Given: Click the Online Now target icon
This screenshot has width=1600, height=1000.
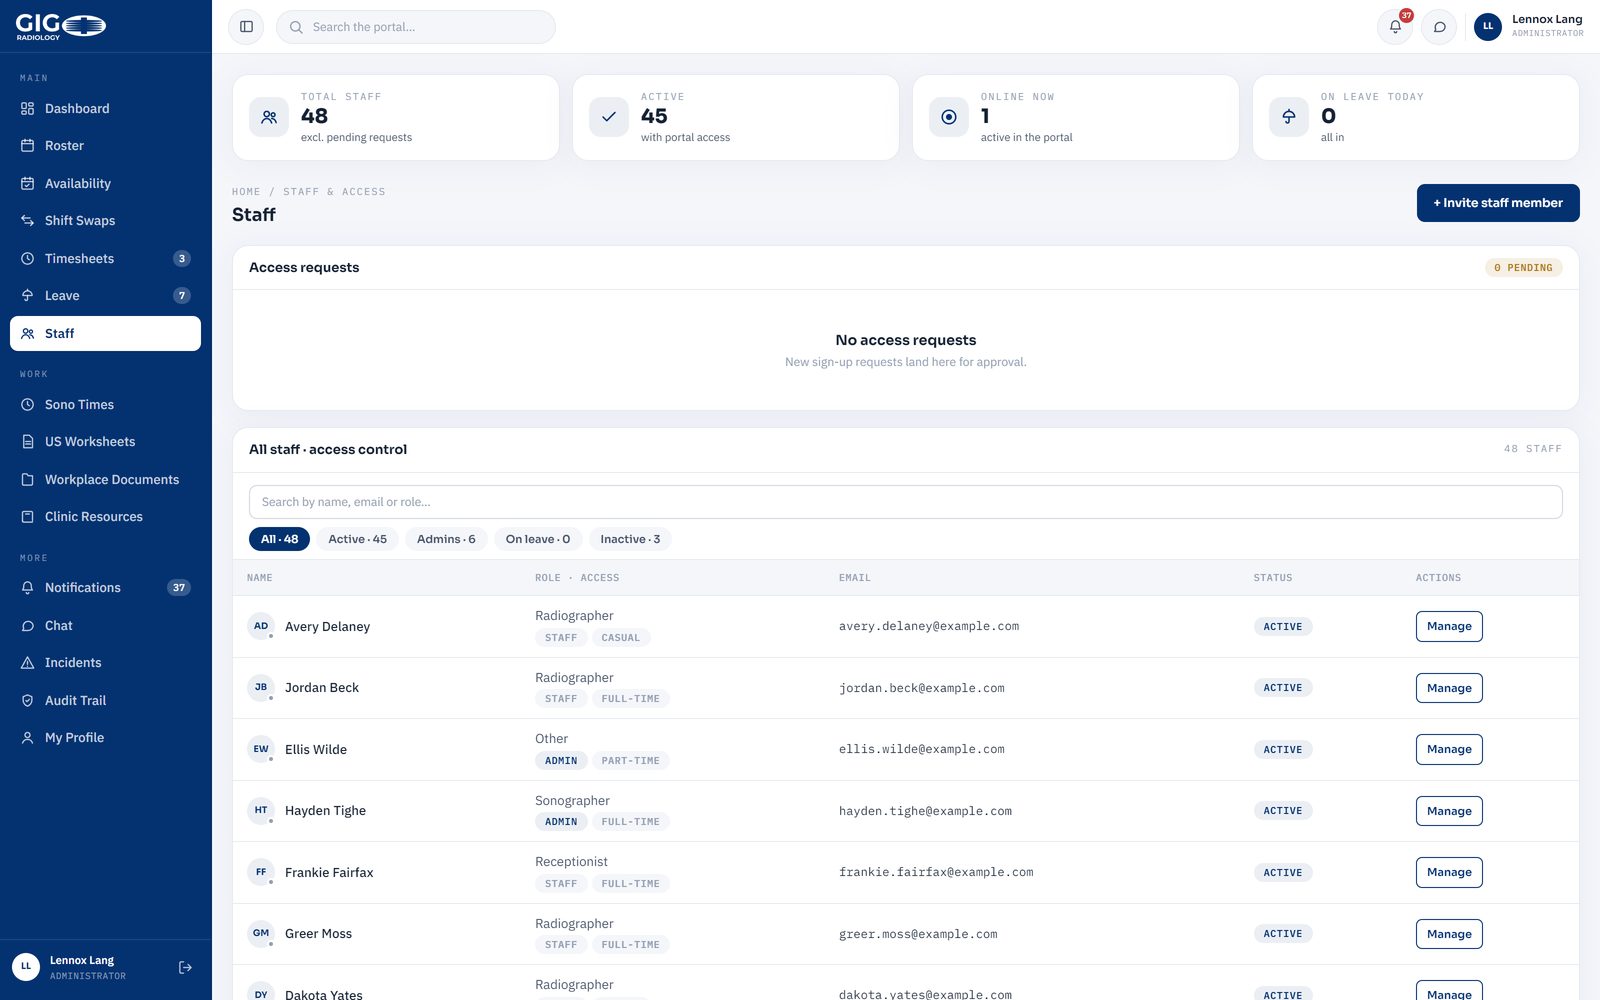Looking at the screenshot, I should click(x=949, y=117).
